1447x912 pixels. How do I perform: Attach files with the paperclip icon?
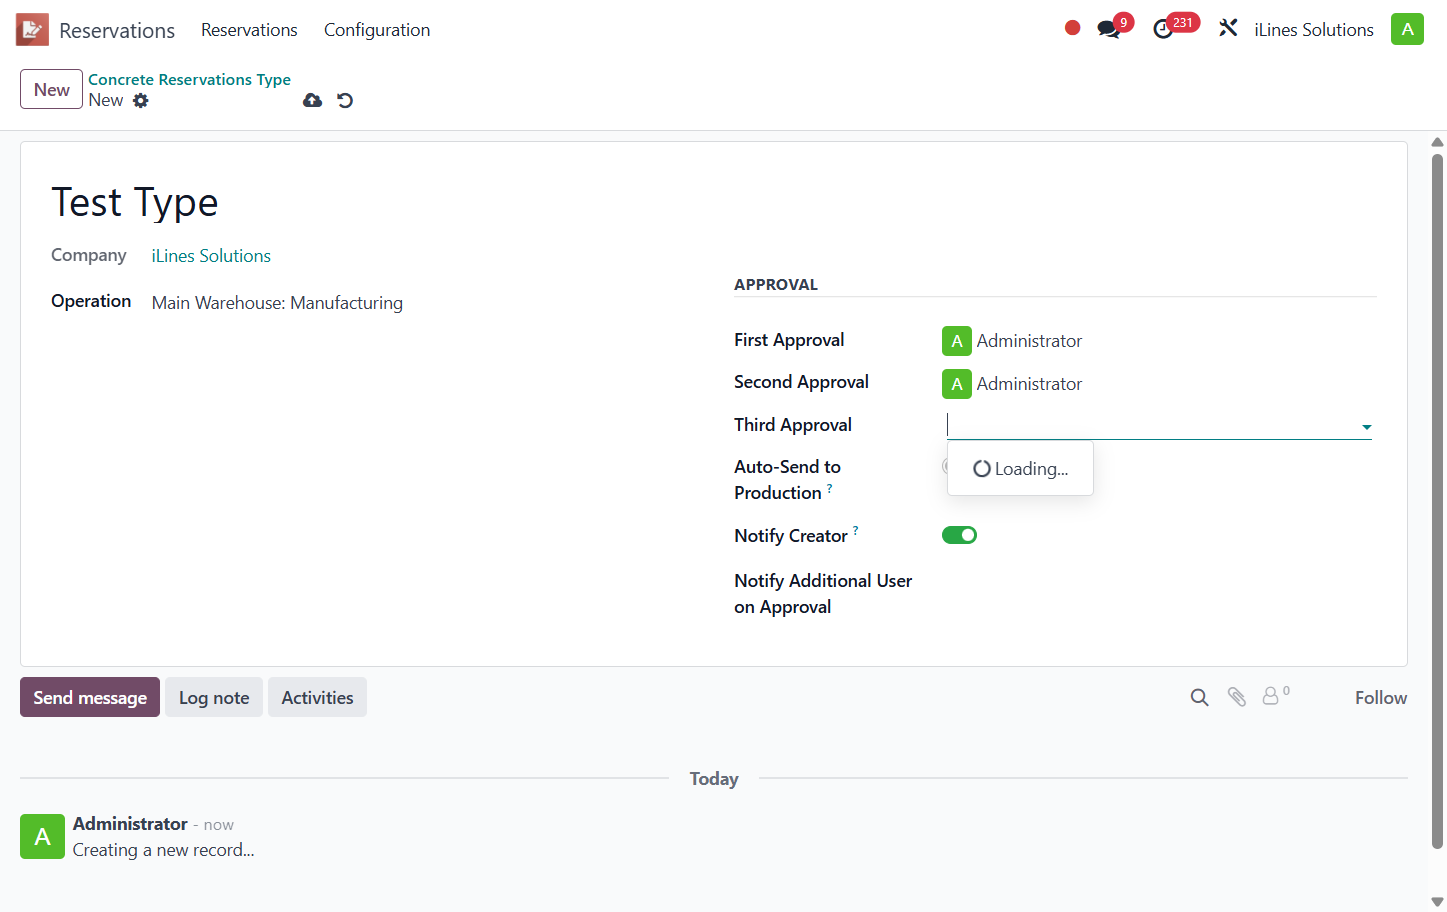pos(1237,697)
